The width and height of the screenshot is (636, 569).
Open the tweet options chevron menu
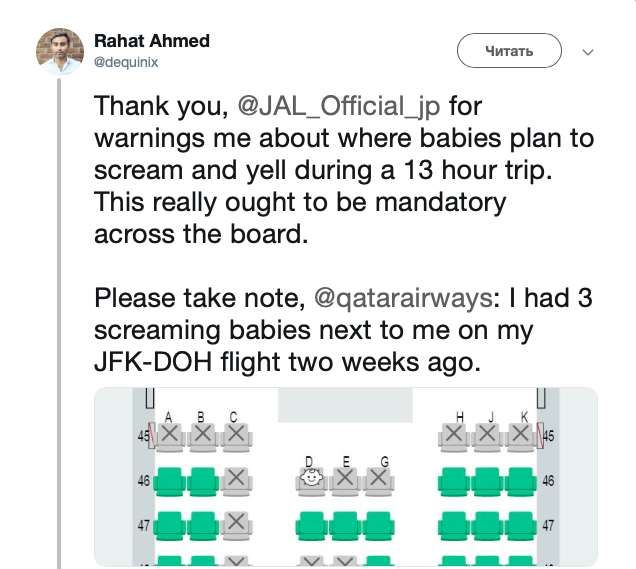tap(588, 51)
